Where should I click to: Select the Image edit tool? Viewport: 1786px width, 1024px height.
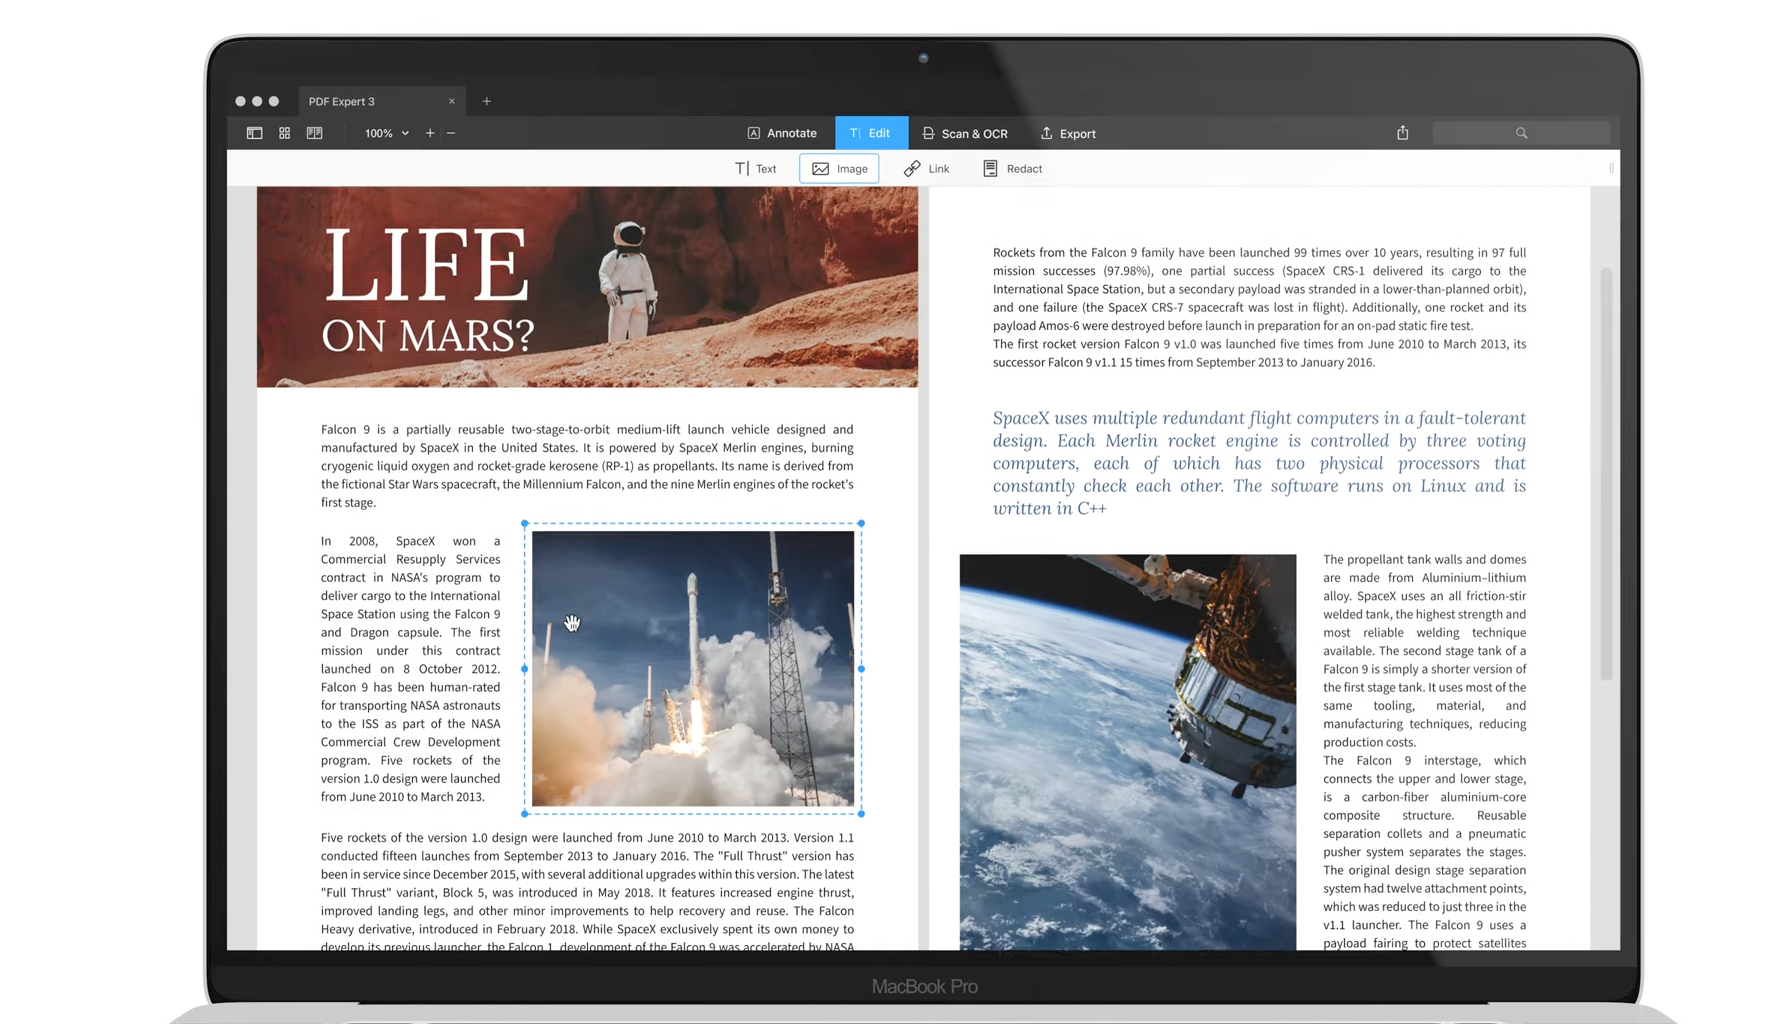(839, 169)
